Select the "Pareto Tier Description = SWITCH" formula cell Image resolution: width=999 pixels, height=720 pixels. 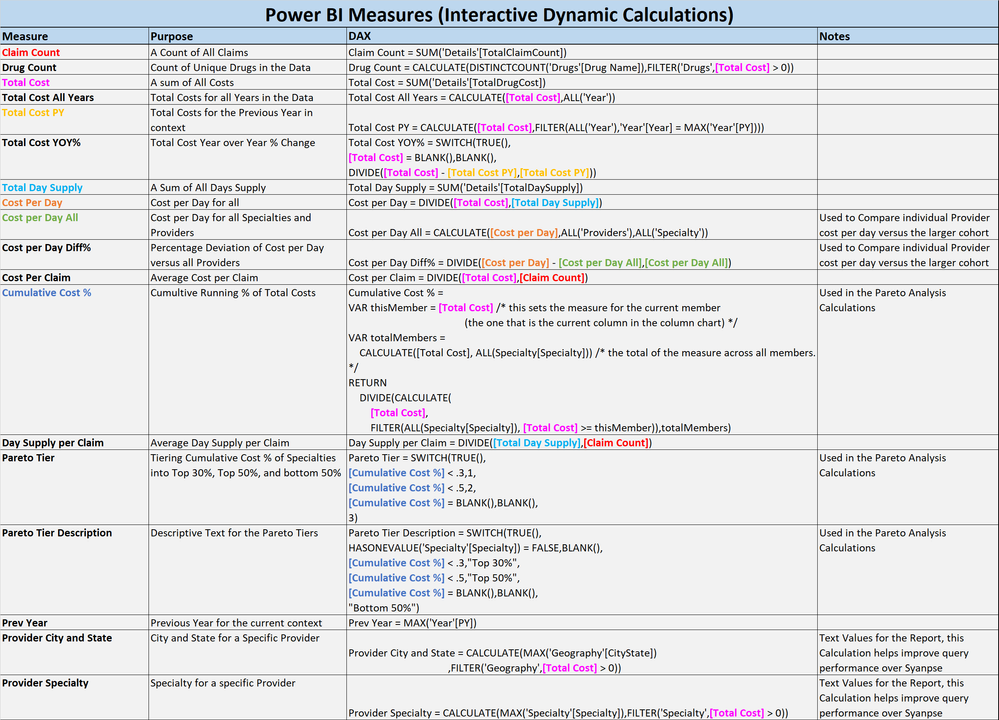[x=582, y=570]
